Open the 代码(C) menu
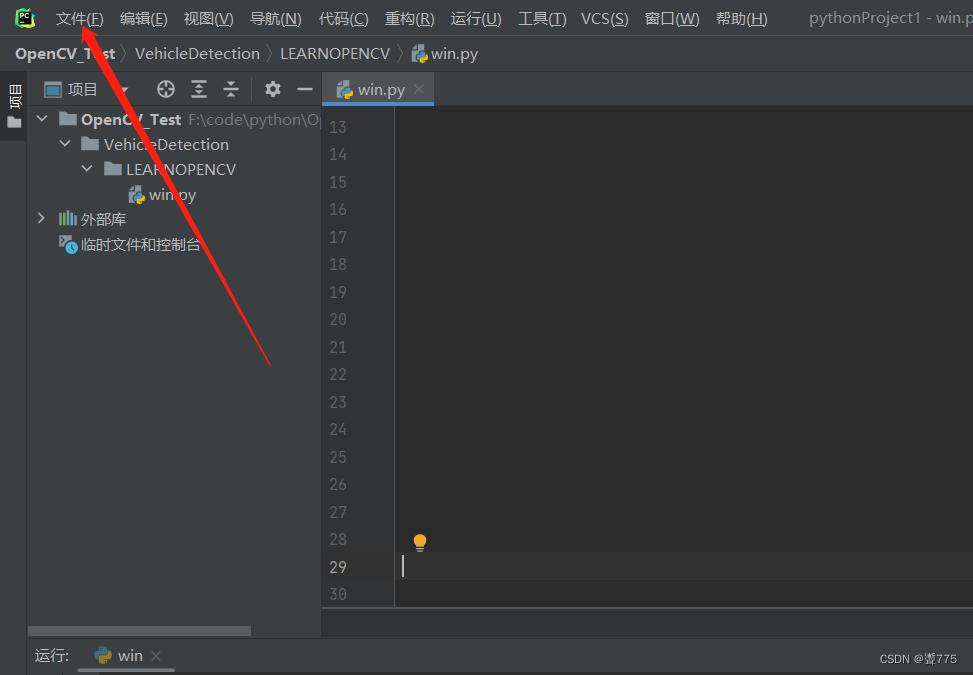The height and width of the screenshot is (675, 973). click(343, 19)
